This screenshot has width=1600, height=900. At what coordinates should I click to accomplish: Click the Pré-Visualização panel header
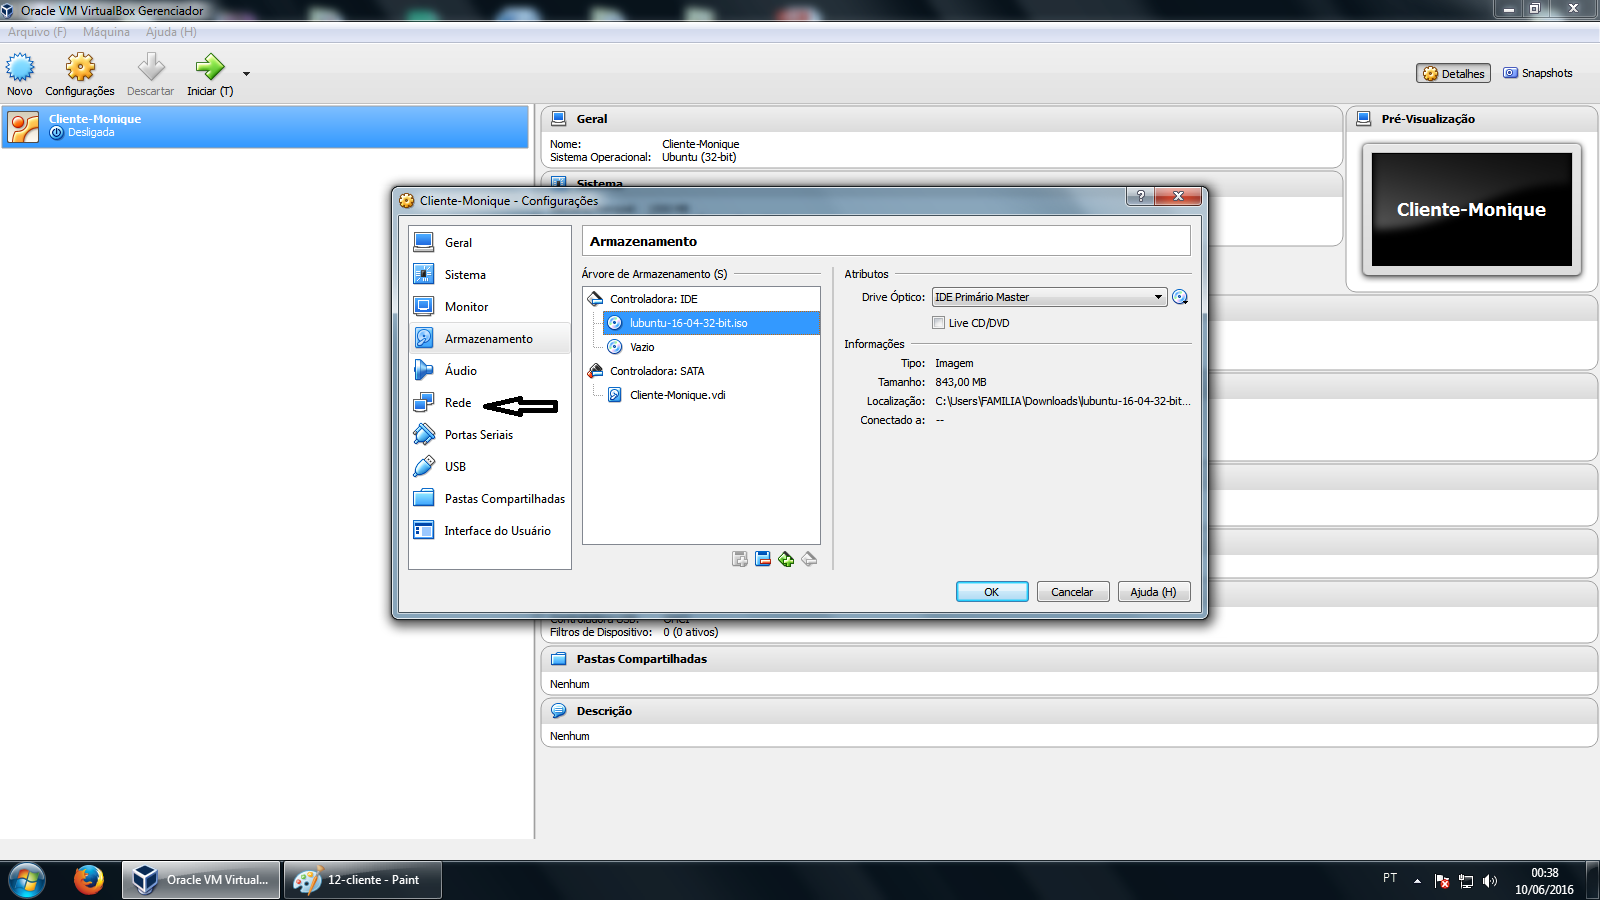tap(1472, 119)
